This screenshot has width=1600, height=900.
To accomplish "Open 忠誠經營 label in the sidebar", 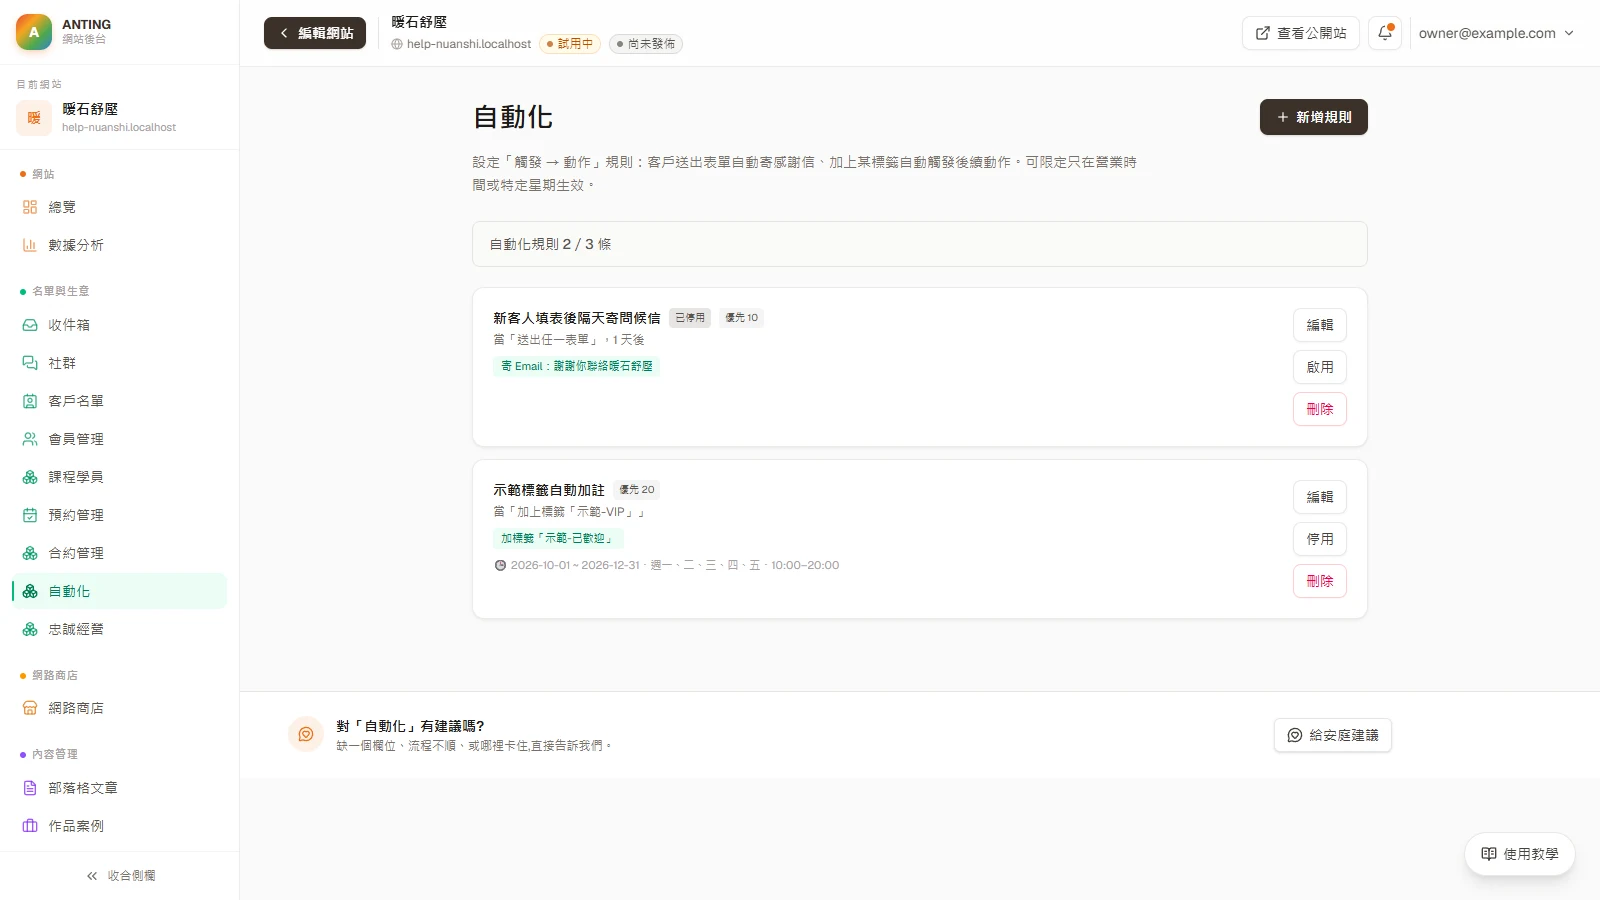I will click(x=76, y=629).
